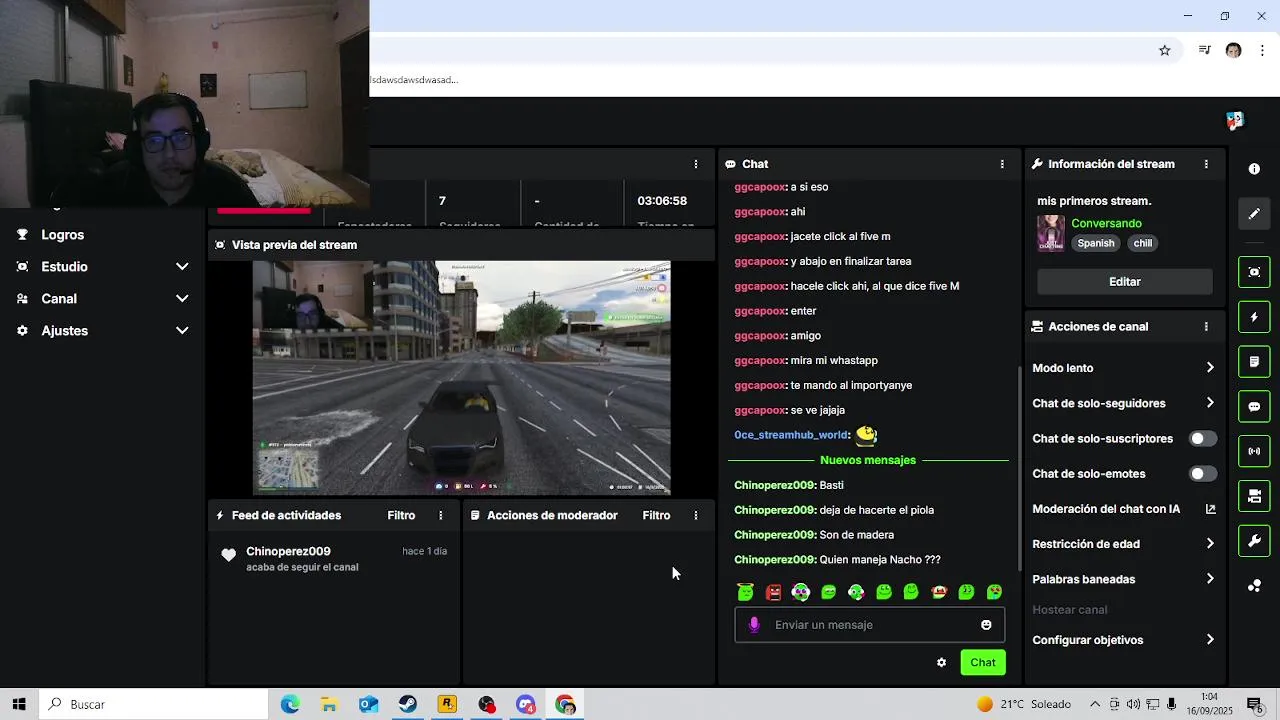The width and height of the screenshot is (1280, 720).
Task: Click the Windows Buscar search box
Action: [153, 704]
